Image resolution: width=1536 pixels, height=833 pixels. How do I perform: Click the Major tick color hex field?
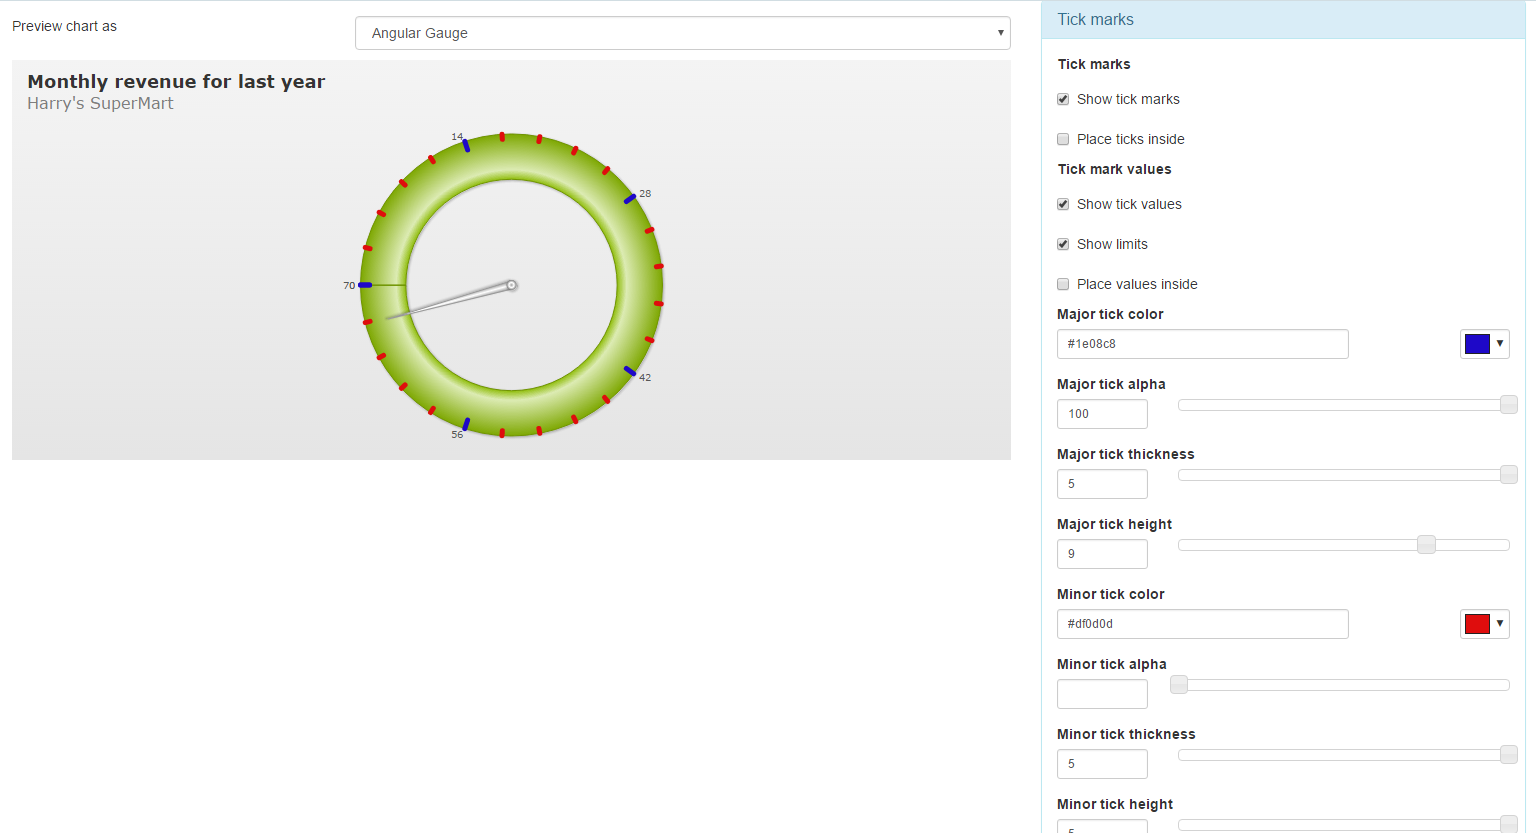tap(1202, 344)
